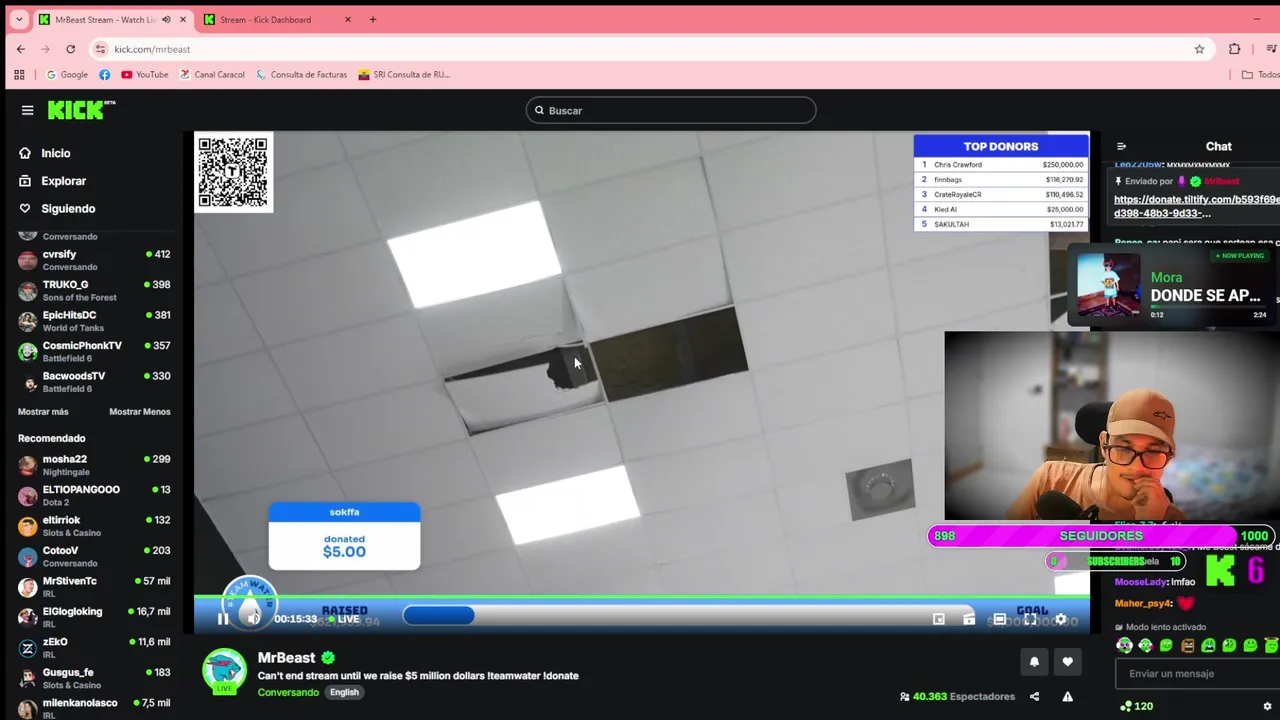This screenshot has width=1280, height=720.
Task: Mute the MrBeast tab via speaker icon
Action: click(x=166, y=19)
